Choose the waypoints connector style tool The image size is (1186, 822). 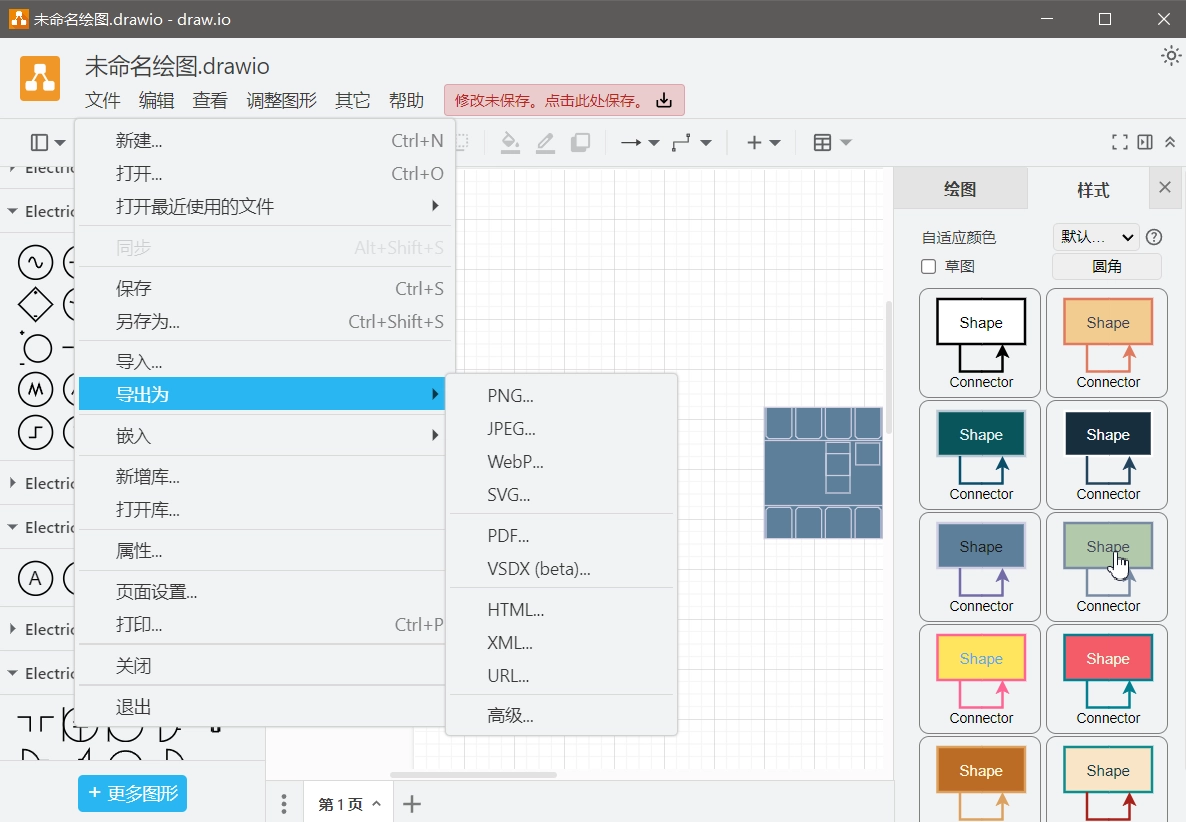681,142
